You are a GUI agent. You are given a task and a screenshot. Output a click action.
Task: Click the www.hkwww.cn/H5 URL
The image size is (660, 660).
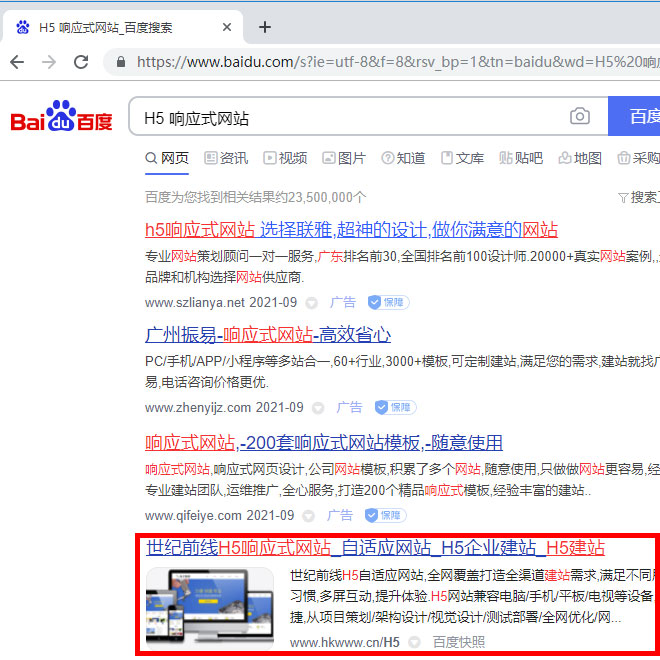344,642
